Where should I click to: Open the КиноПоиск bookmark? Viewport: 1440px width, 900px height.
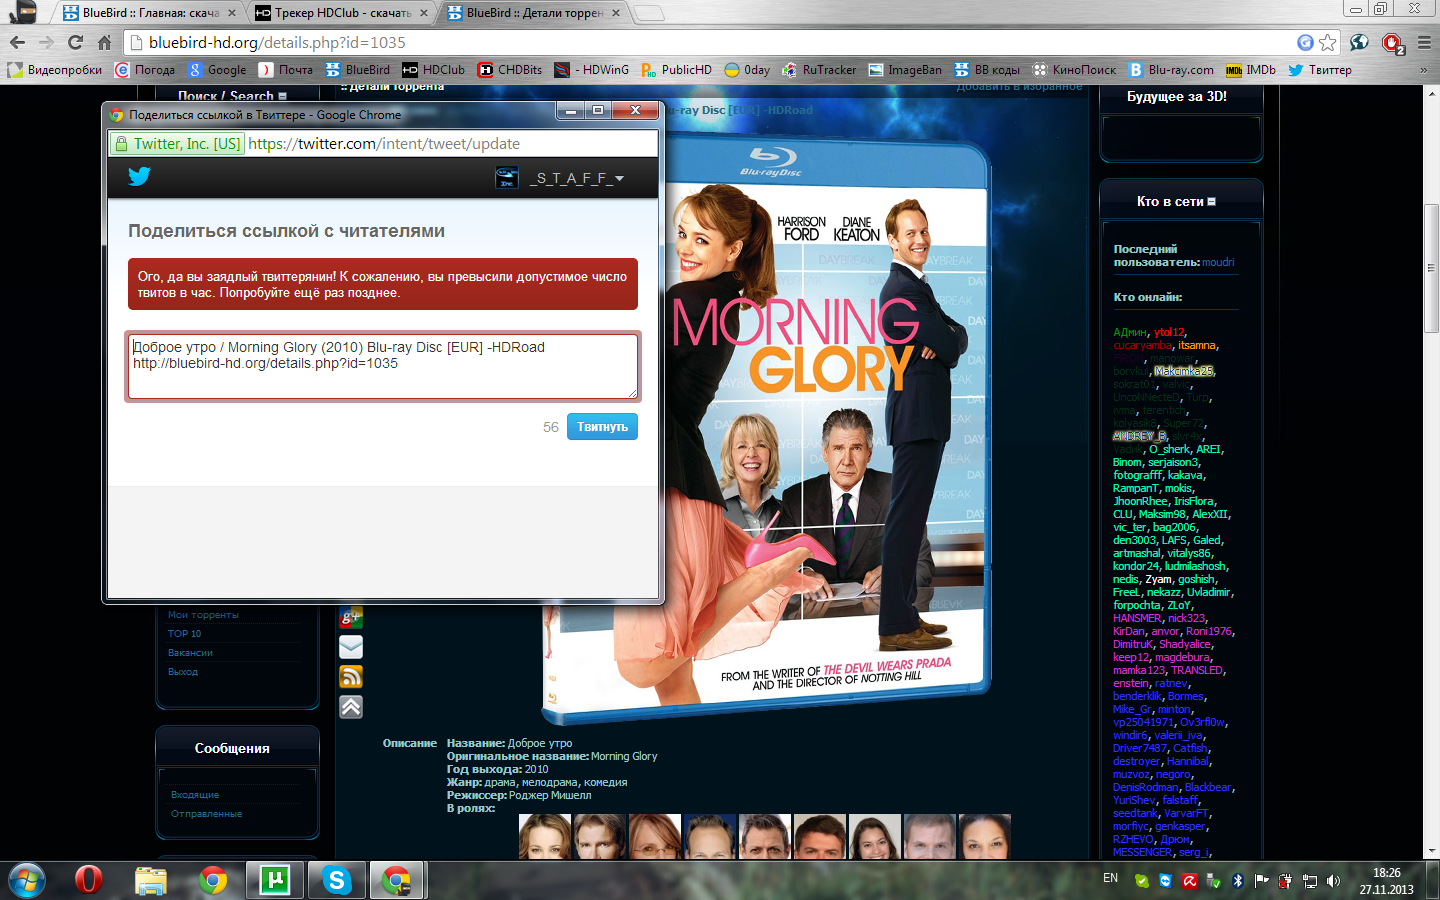[x=1074, y=70]
